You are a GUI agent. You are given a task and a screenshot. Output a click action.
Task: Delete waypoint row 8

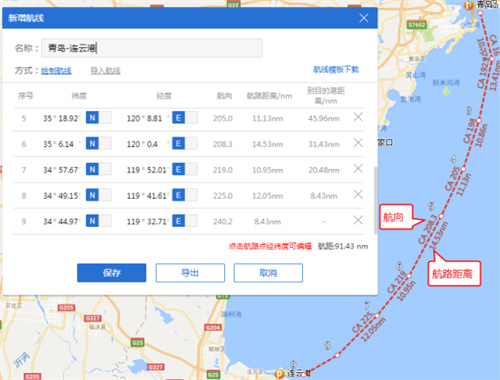click(358, 194)
